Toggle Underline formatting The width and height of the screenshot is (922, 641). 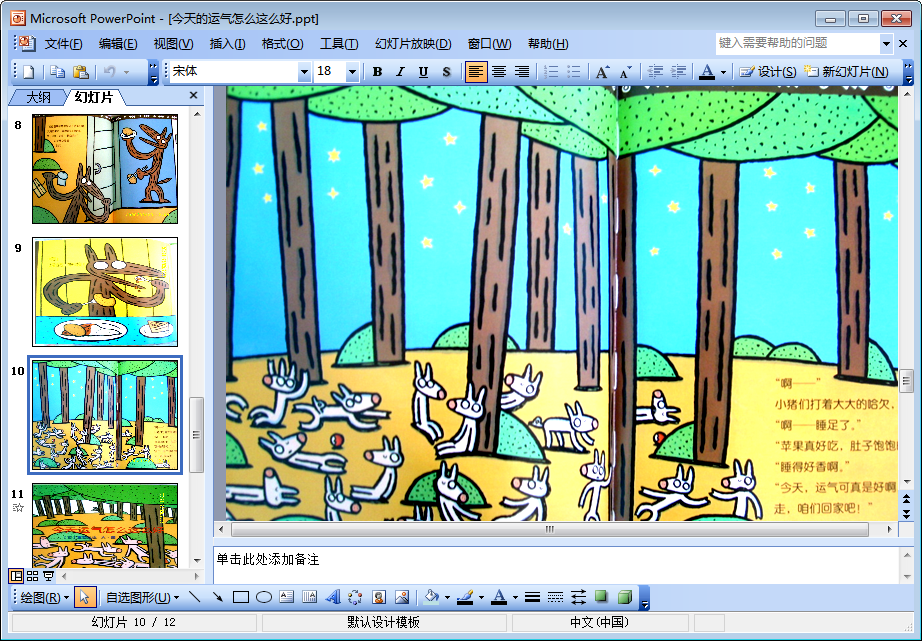click(423, 72)
